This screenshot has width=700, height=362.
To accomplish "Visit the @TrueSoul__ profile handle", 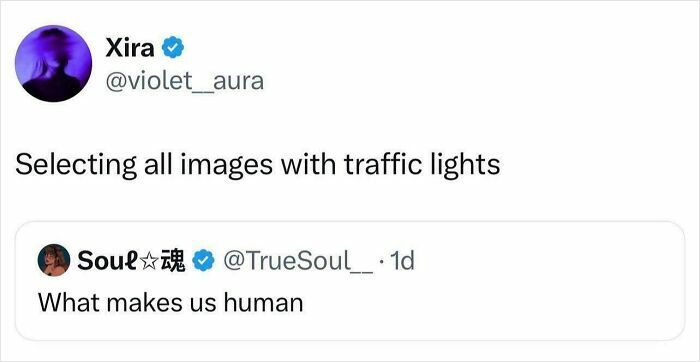I will (x=298, y=261).
